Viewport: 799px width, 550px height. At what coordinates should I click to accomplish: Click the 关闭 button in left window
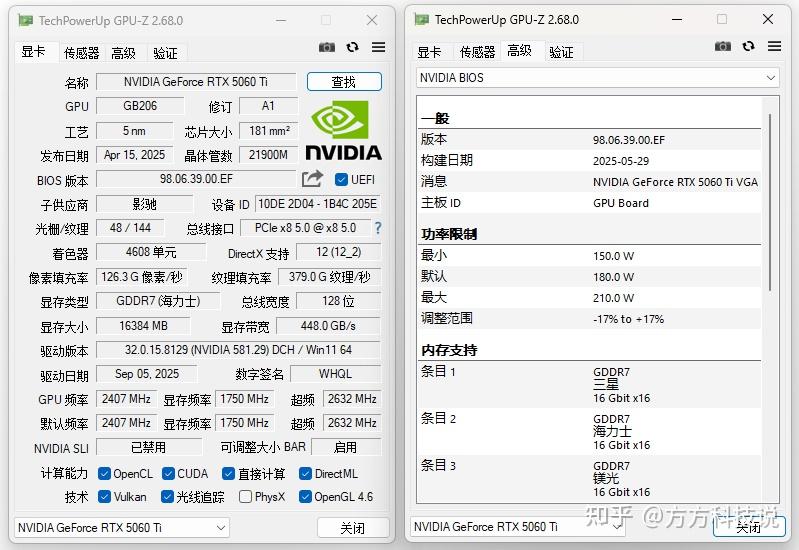click(353, 528)
